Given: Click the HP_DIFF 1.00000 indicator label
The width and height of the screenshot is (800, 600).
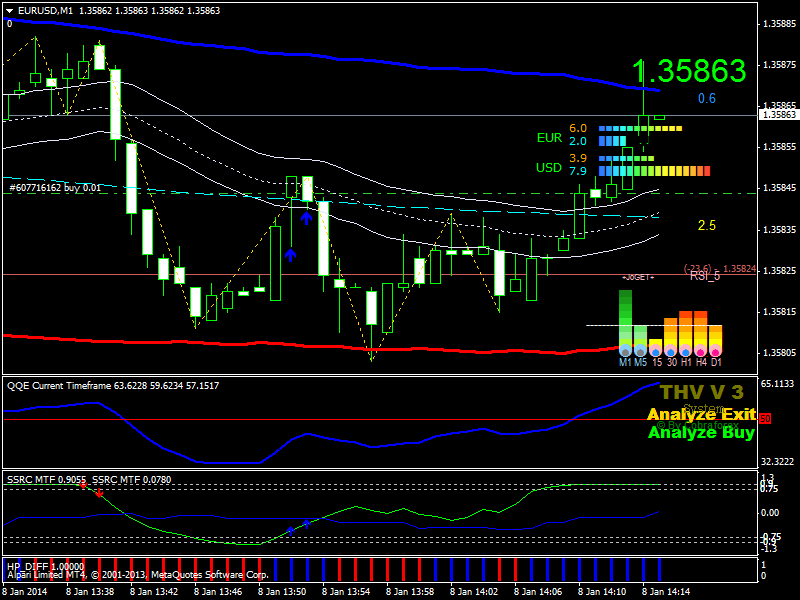Looking at the screenshot, I should (x=45, y=566).
